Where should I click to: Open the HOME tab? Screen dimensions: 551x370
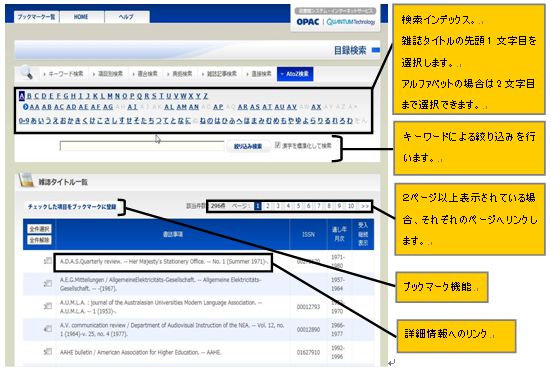pos(82,17)
